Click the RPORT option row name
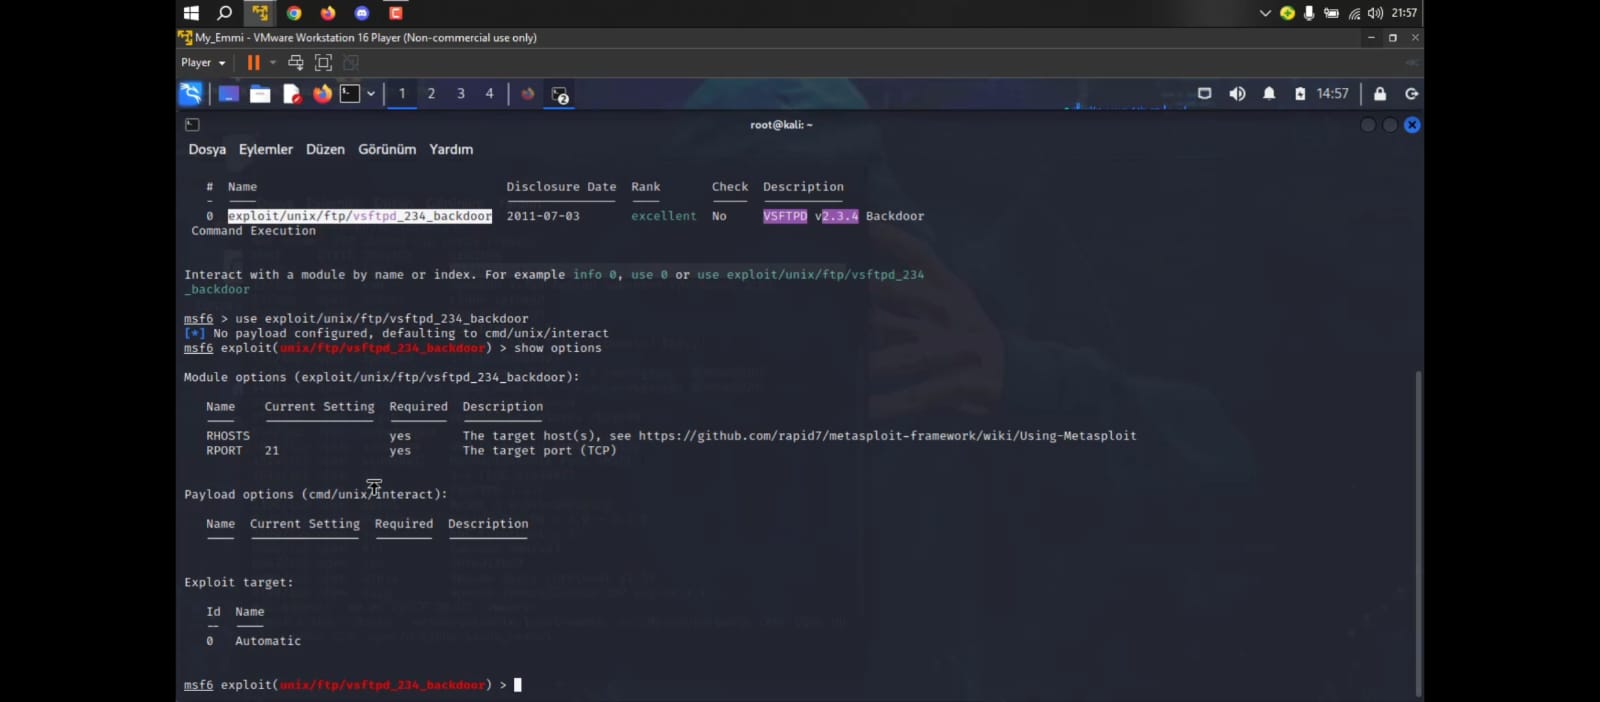The image size is (1600, 702). point(224,451)
